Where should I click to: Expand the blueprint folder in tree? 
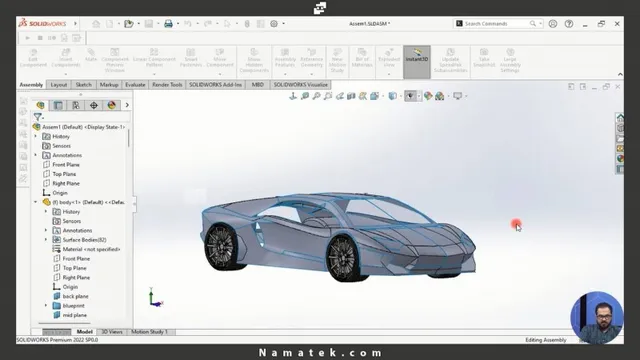click(46, 305)
